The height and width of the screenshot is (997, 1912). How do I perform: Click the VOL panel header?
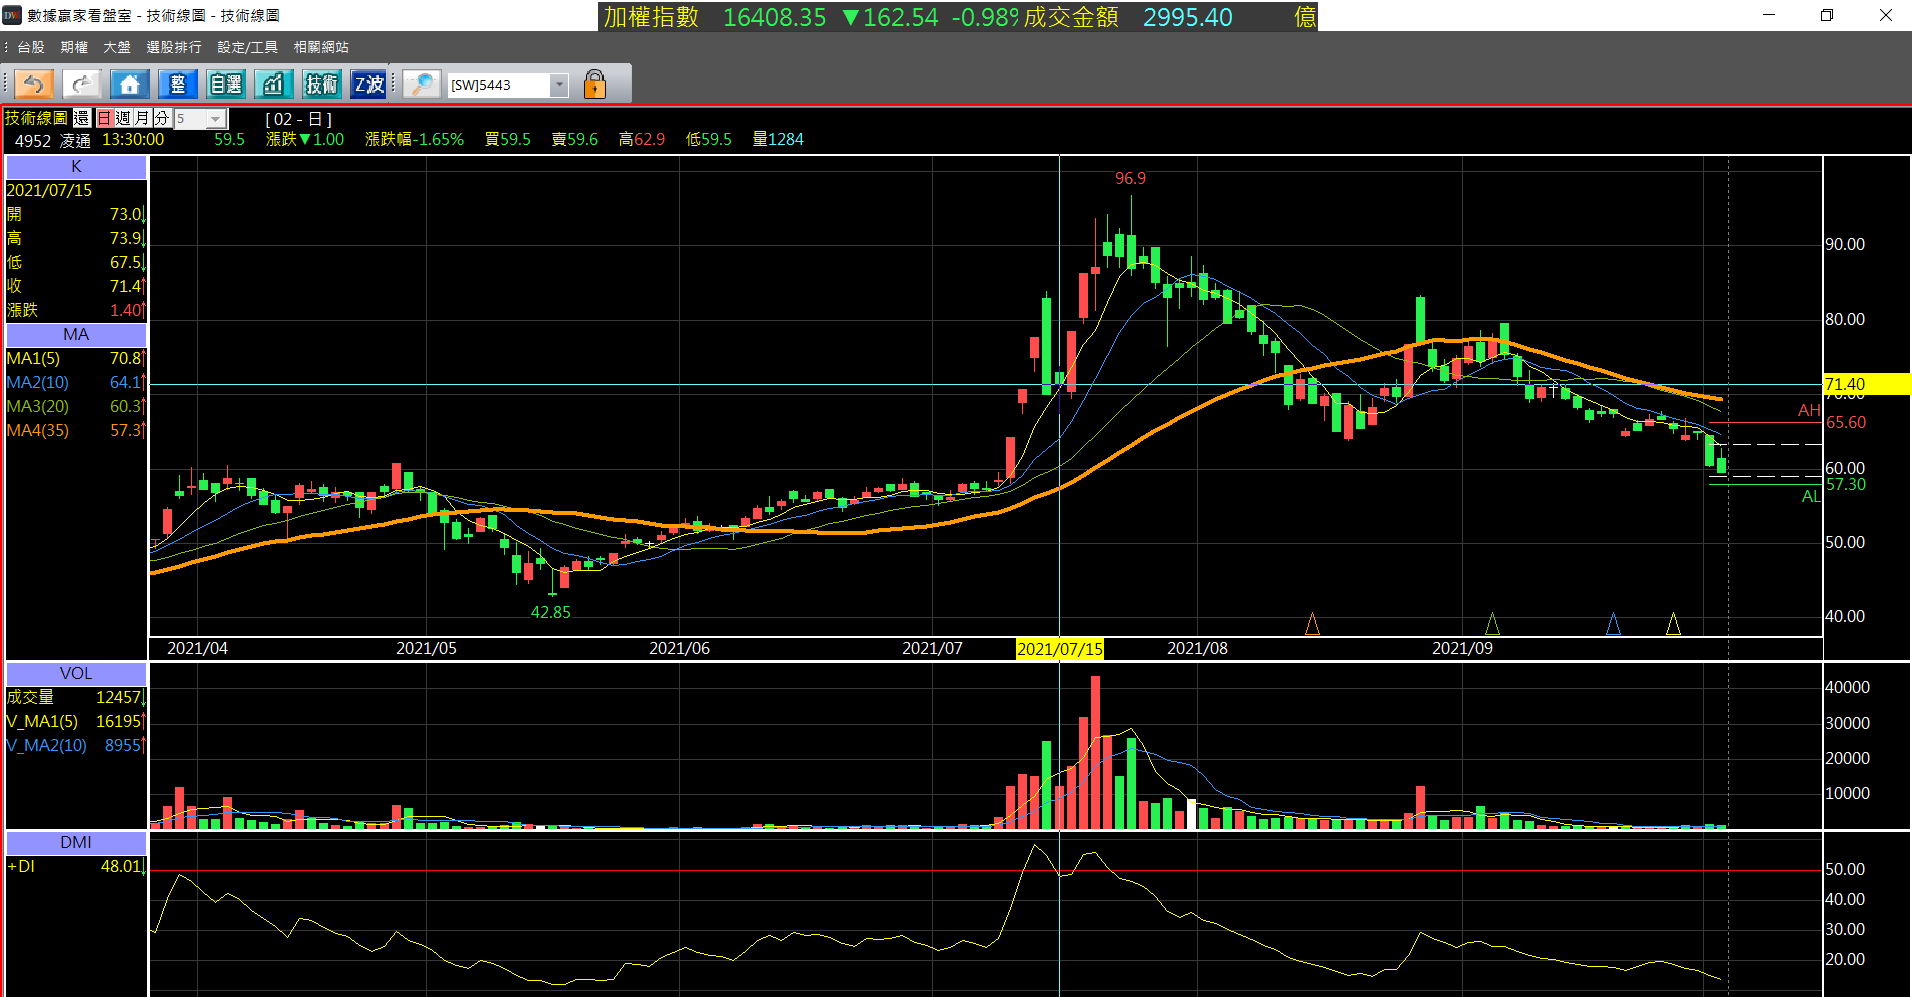(x=76, y=674)
